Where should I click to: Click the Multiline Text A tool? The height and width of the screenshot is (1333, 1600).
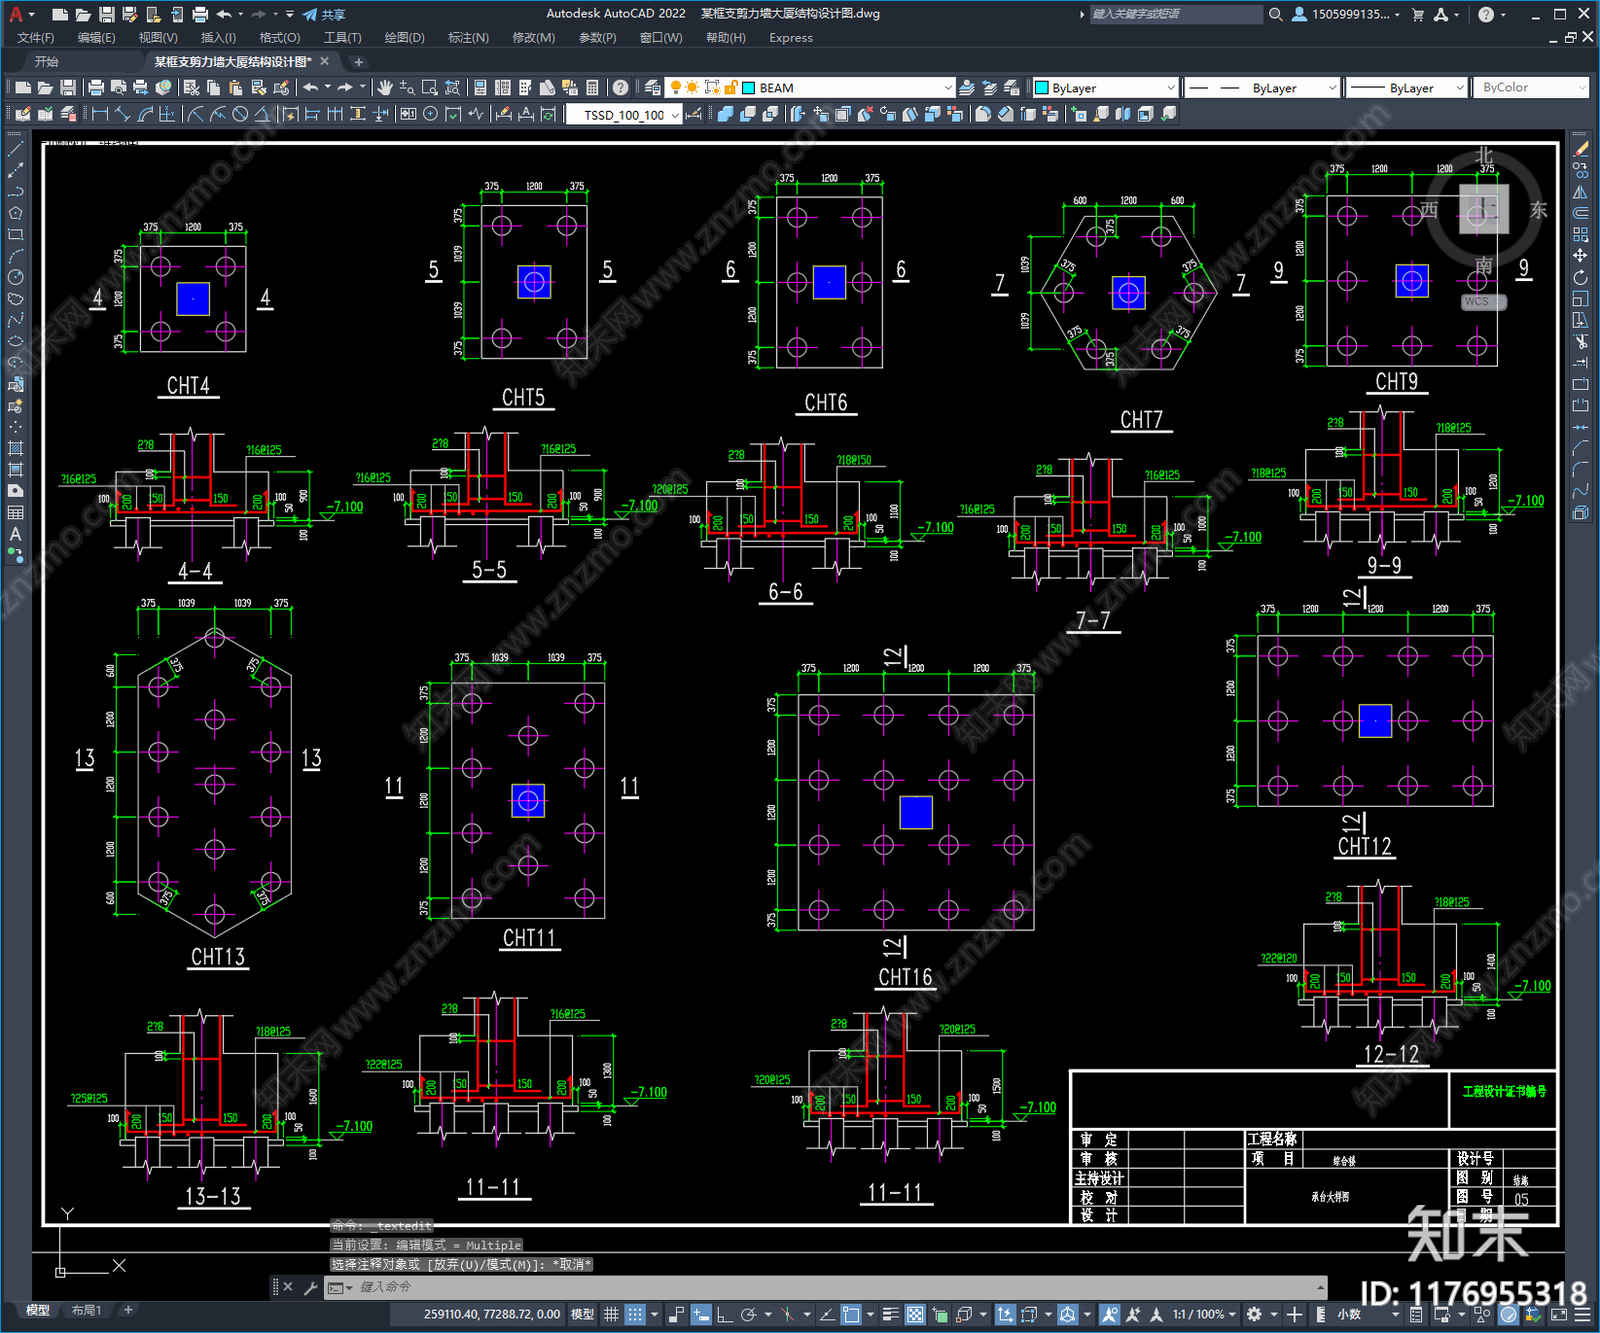15,534
